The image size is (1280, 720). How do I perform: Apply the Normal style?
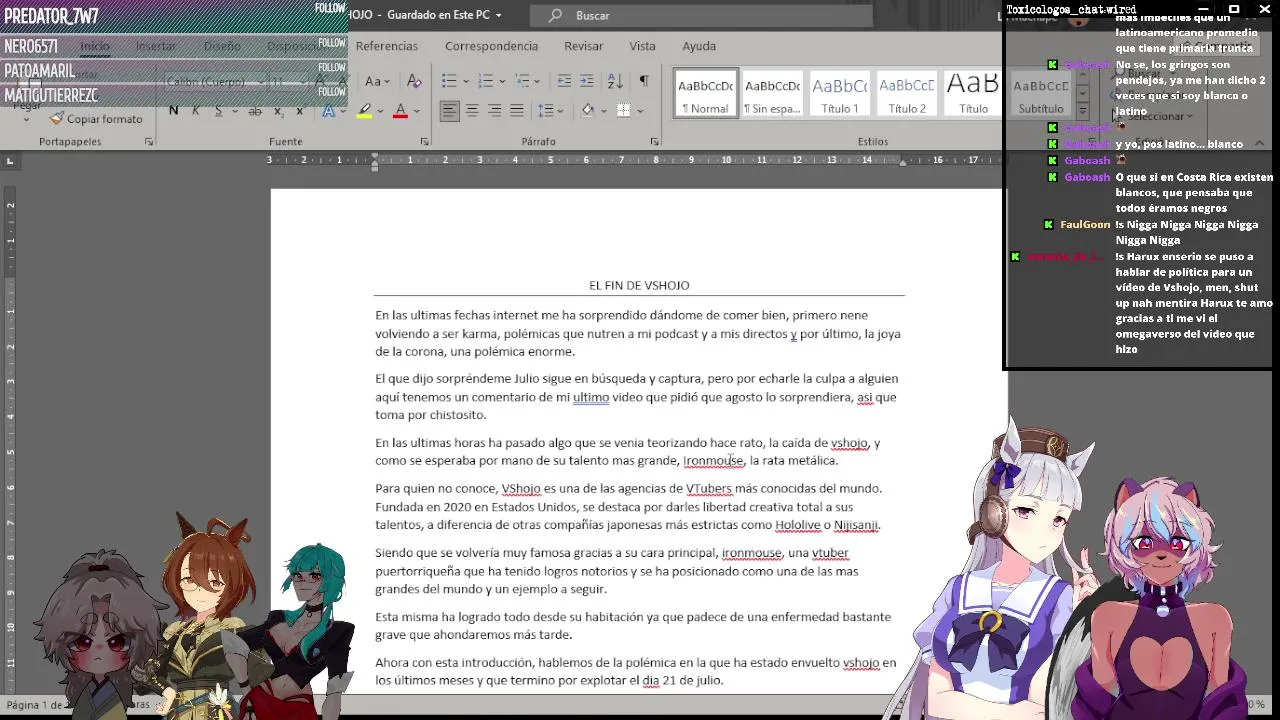click(x=705, y=94)
